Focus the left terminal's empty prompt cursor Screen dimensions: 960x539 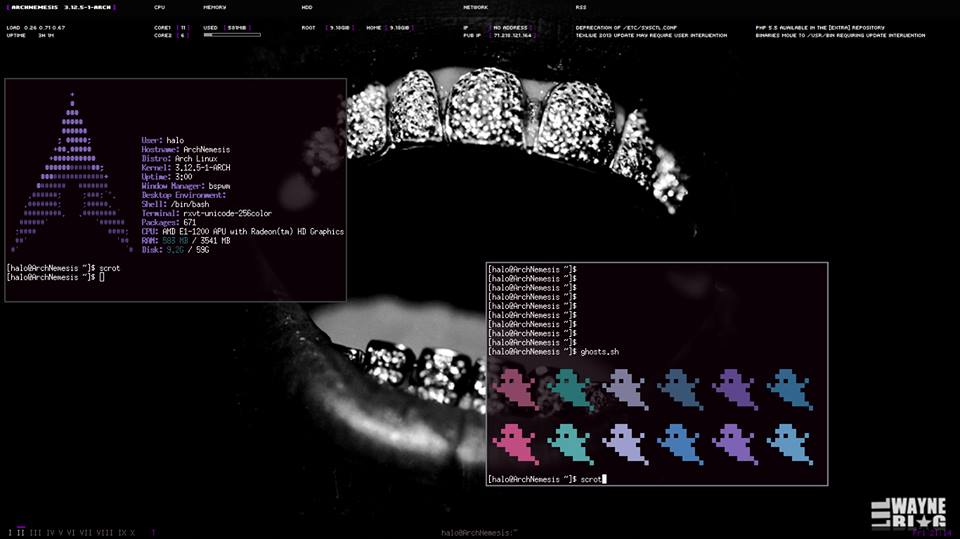pyautogui.click(x=102, y=277)
